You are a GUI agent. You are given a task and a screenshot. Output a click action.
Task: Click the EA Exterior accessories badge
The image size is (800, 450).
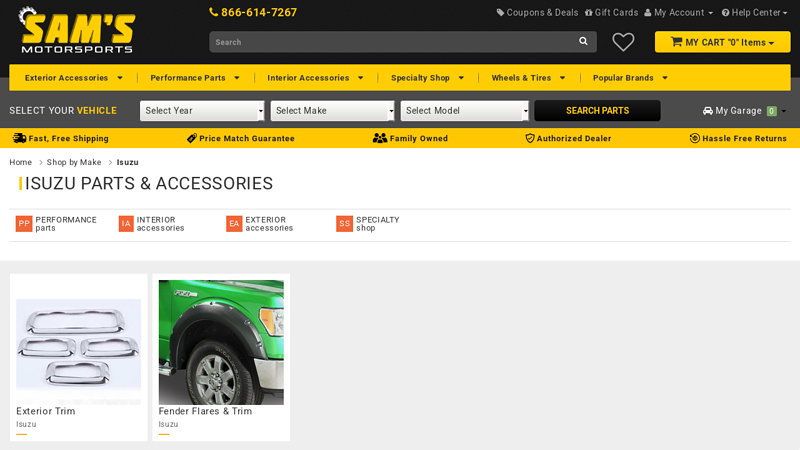coord(234,223)
